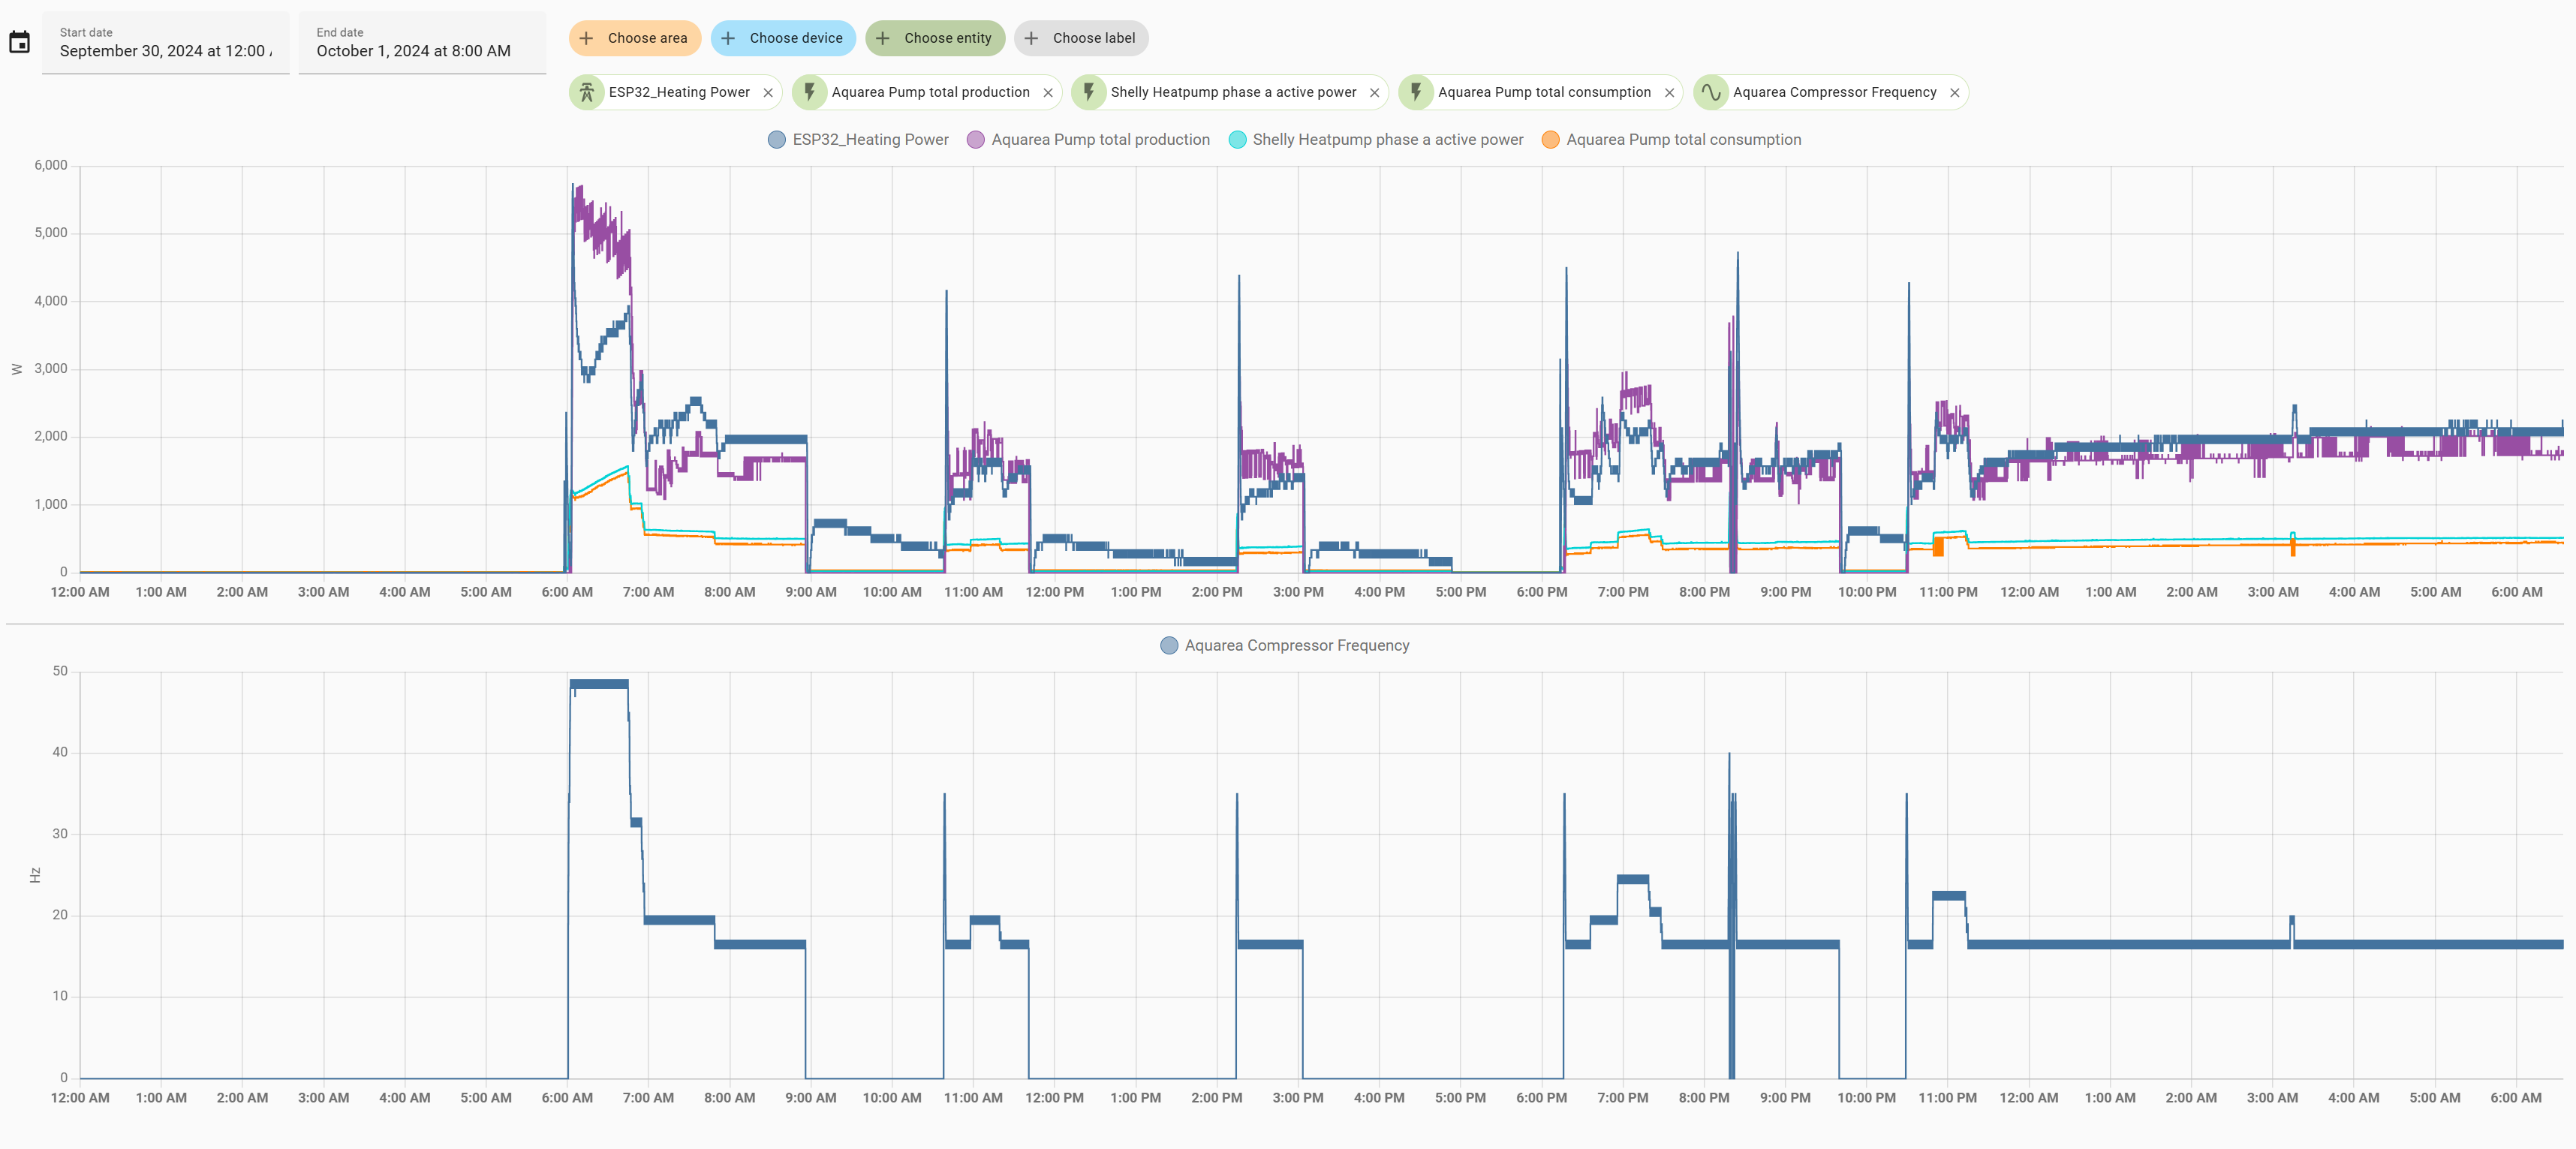Click the End date field
The height and width of the screenshot is (1149, 2576).
click(422, 43)
